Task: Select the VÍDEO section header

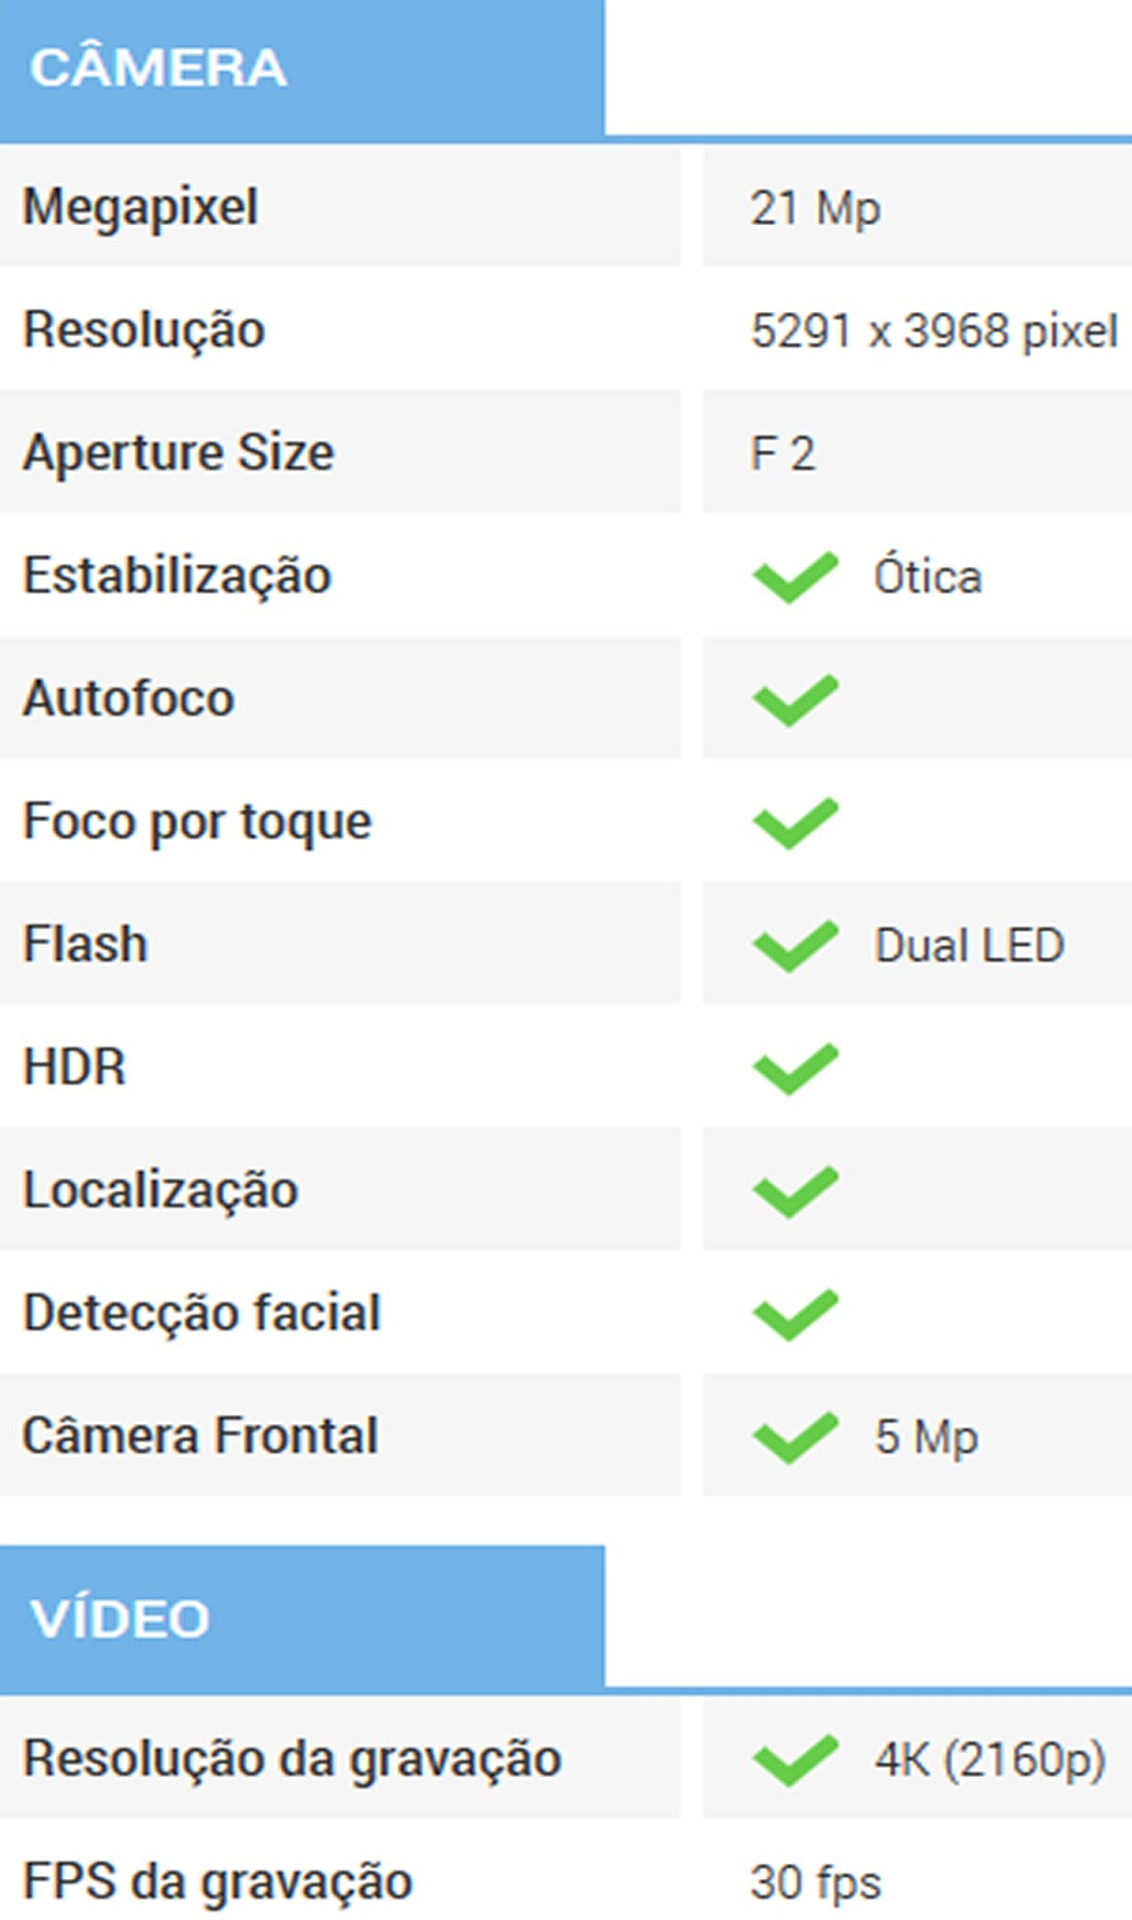Action: 120,1619
